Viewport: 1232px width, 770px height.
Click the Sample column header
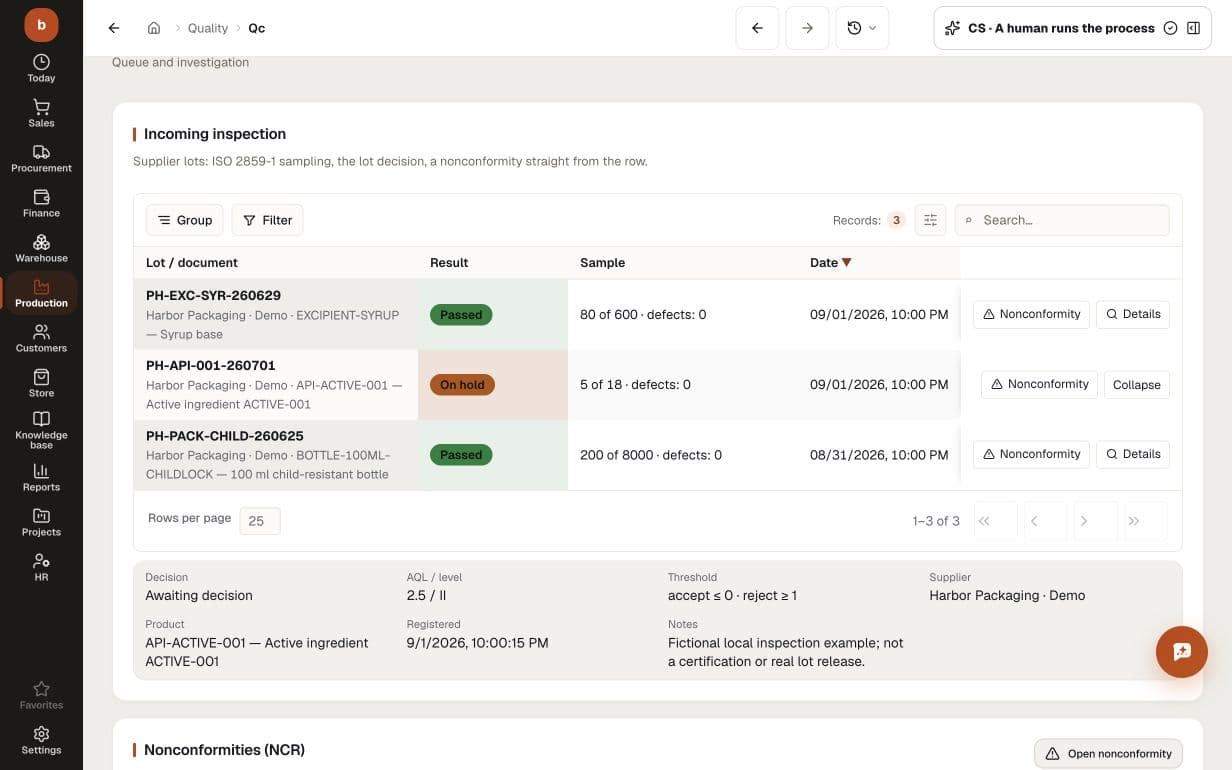[x=602, y=262]
